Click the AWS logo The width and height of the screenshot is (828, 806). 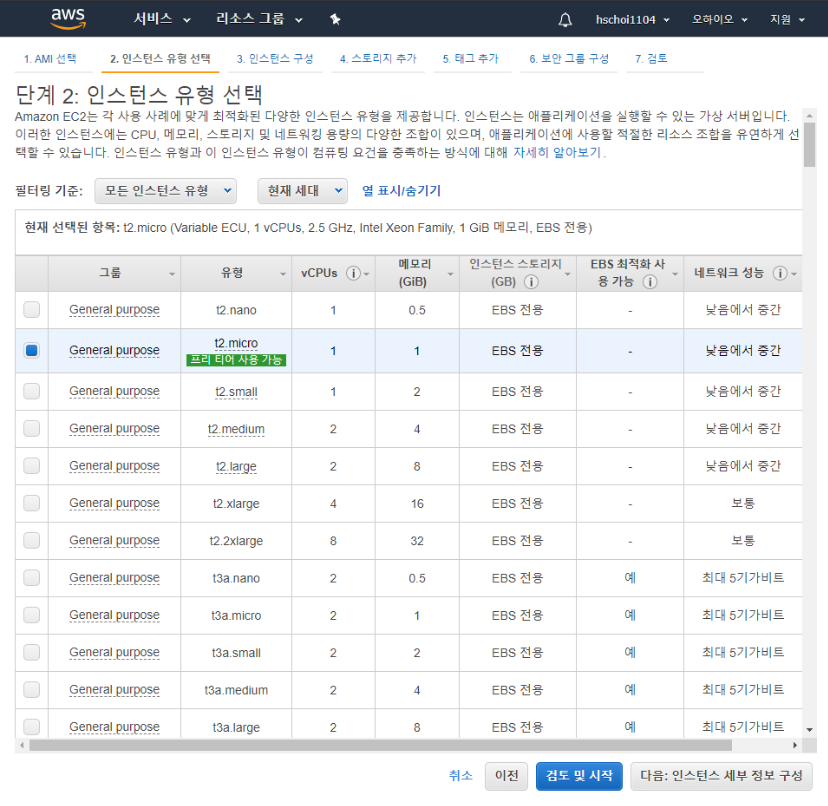click(x=68, y=18)
